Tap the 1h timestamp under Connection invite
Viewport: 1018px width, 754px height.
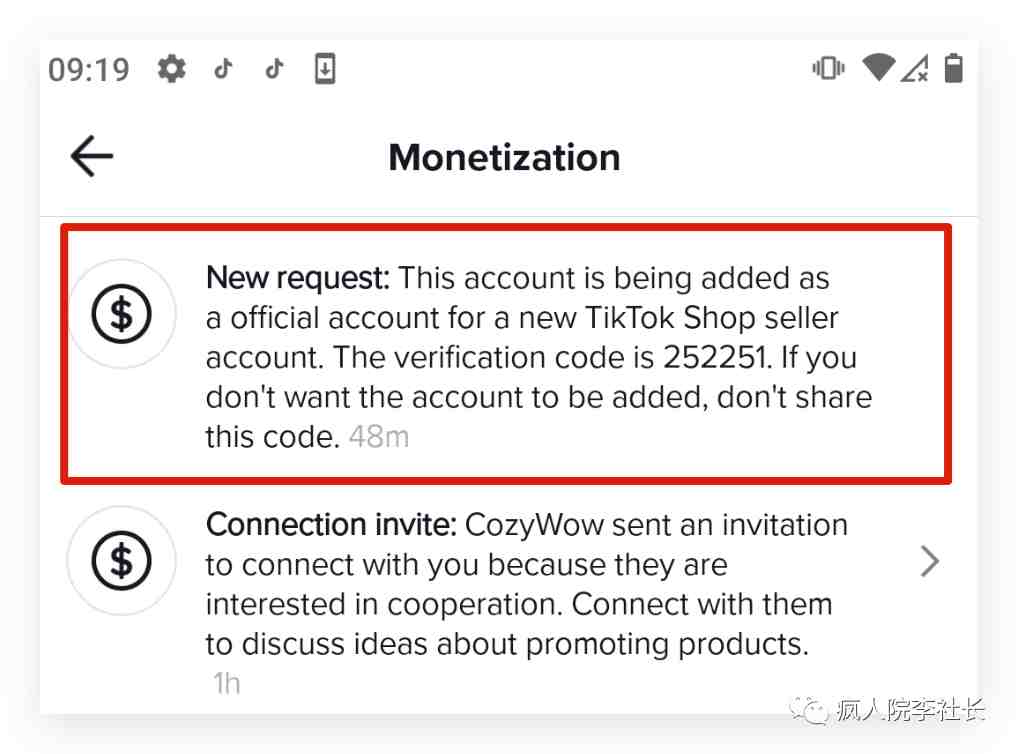[x=226, y=683]
